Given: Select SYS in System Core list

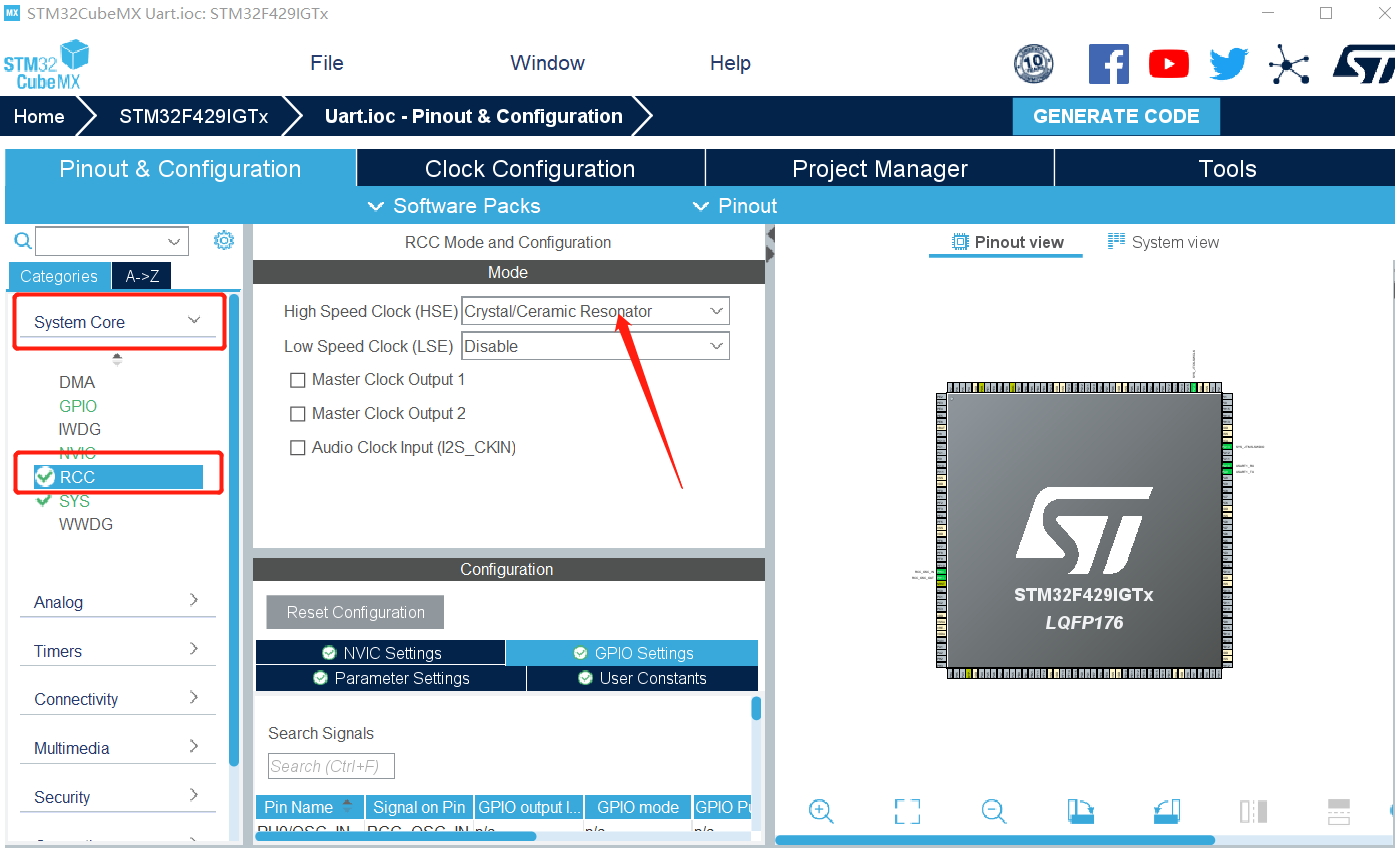Looking at the screenshot, I should coord(74,501).
